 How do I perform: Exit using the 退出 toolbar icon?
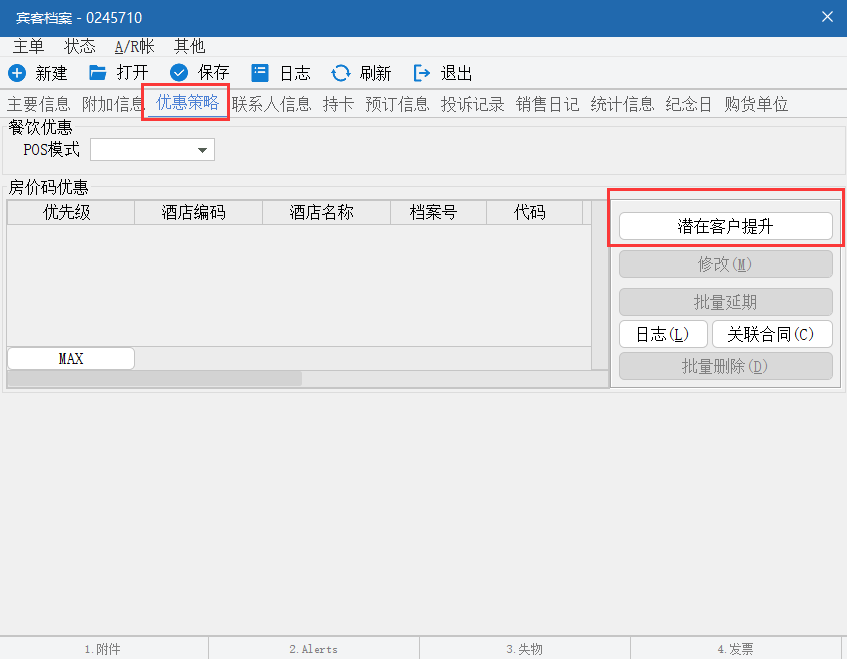click(422, 73)
